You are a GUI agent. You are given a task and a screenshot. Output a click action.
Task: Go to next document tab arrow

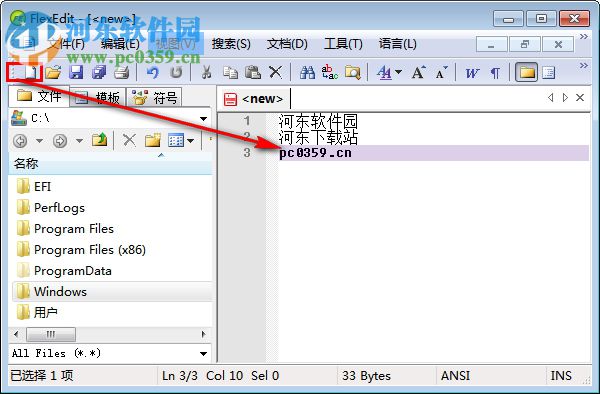point(565,98)
